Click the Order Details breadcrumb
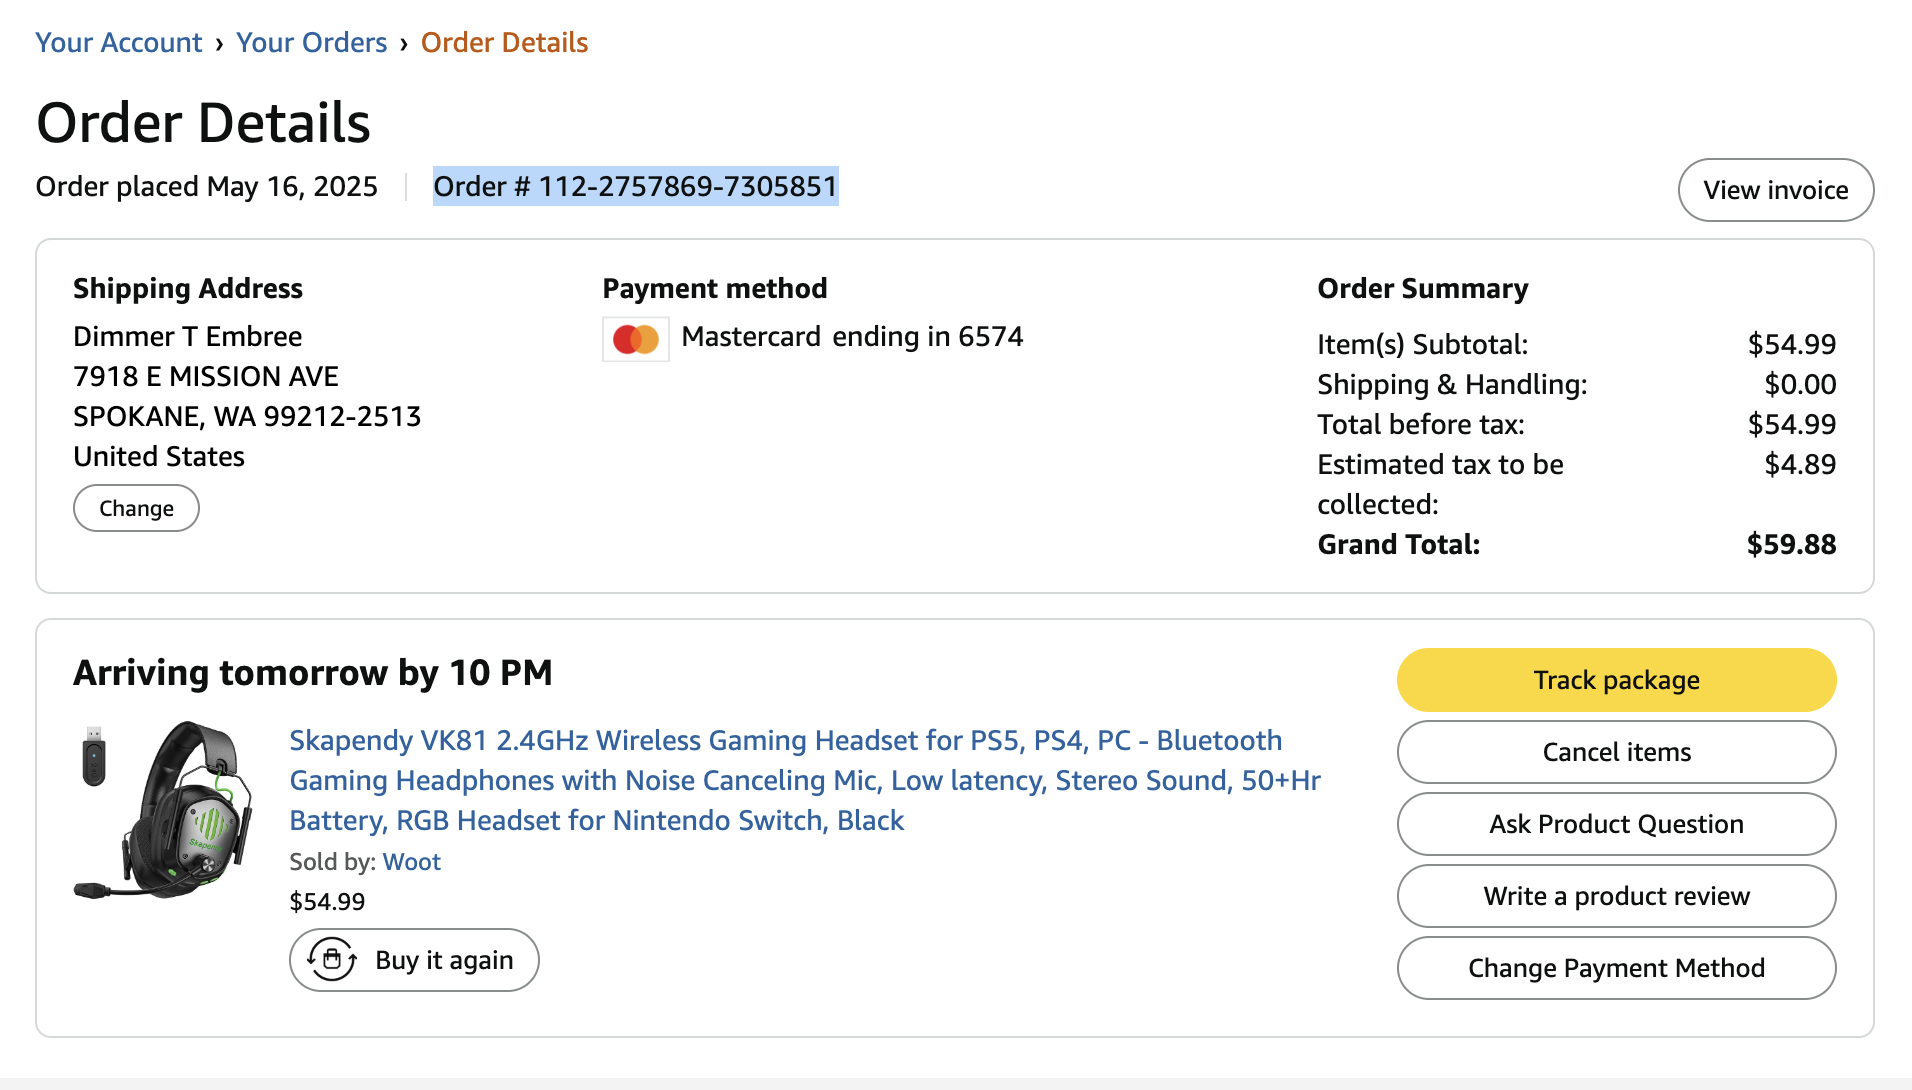 point(504,43)
